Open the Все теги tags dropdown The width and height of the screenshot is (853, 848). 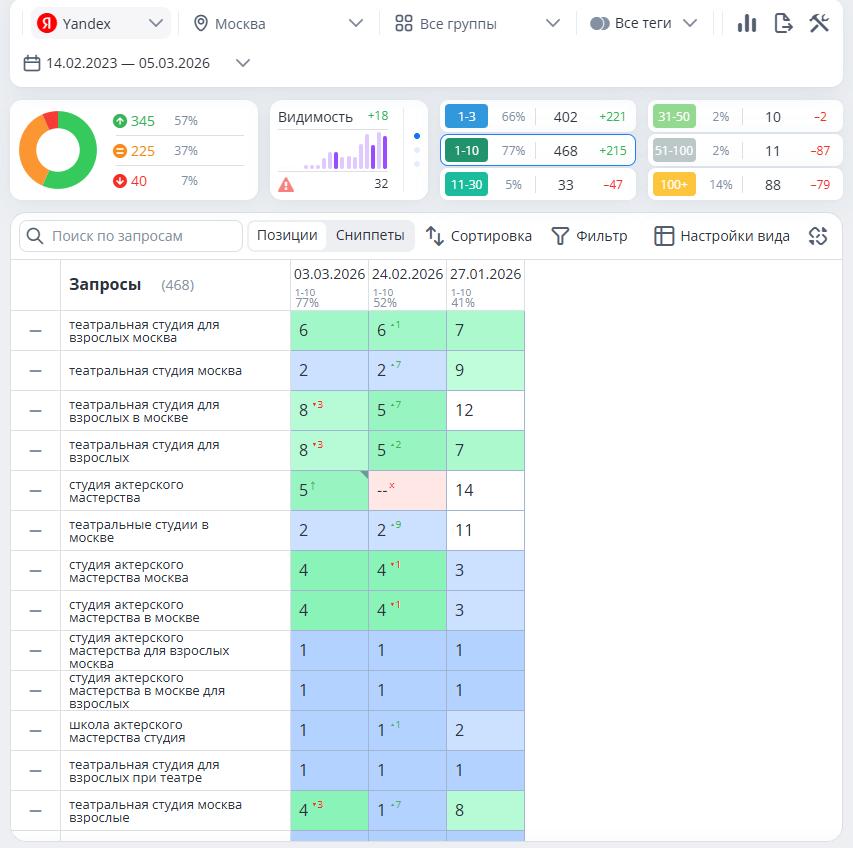point(644,23)
